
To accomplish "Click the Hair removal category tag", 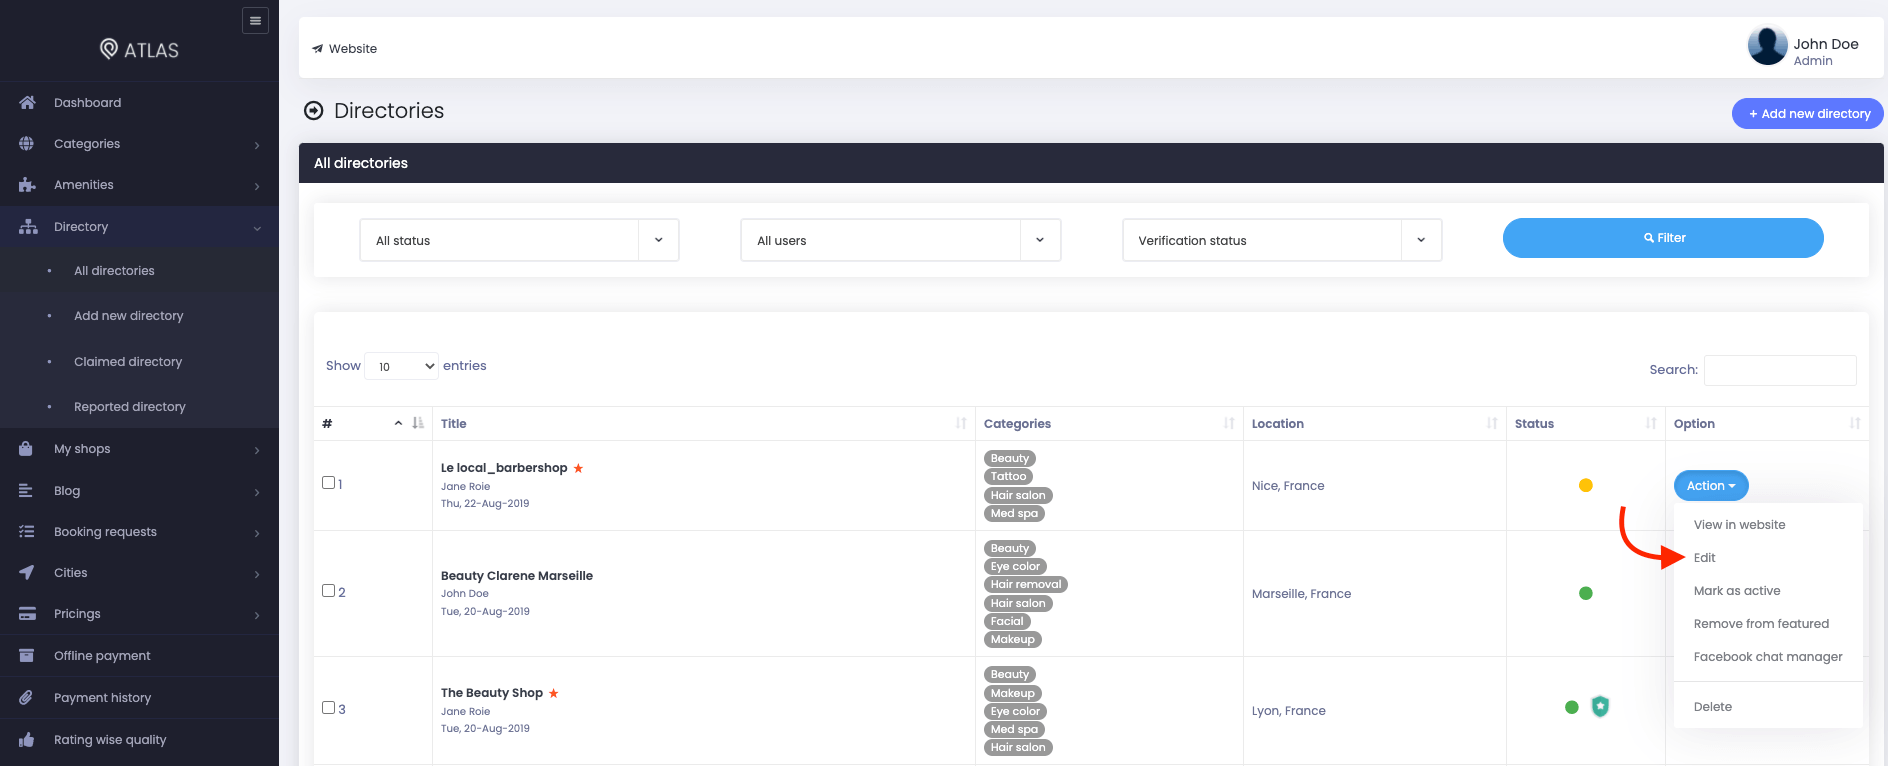I will (1026, 585).
